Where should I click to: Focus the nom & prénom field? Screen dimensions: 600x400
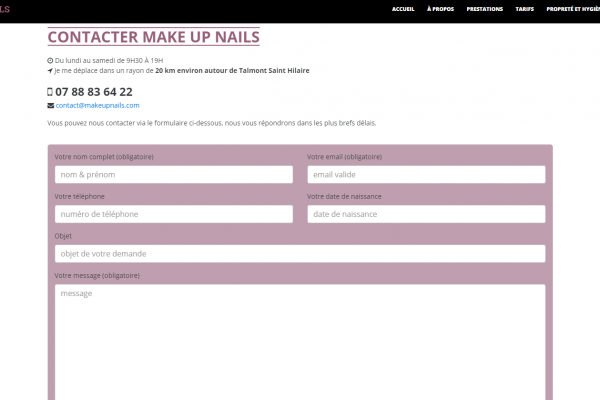[x=174, y=175]
